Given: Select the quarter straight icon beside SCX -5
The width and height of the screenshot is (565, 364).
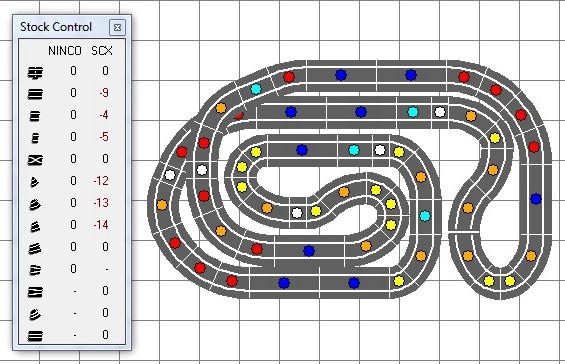Looking at the screenshot, I should (x=35, y=138).
